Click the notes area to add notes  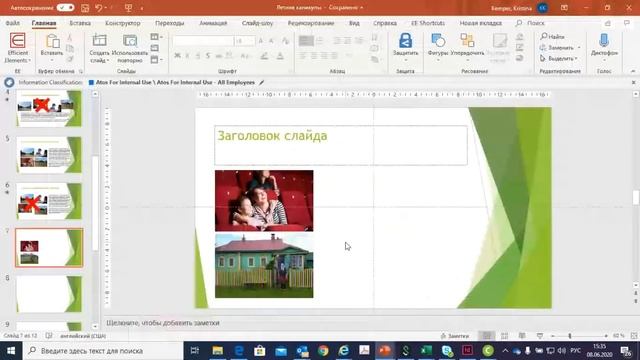(x=163, y=323)
